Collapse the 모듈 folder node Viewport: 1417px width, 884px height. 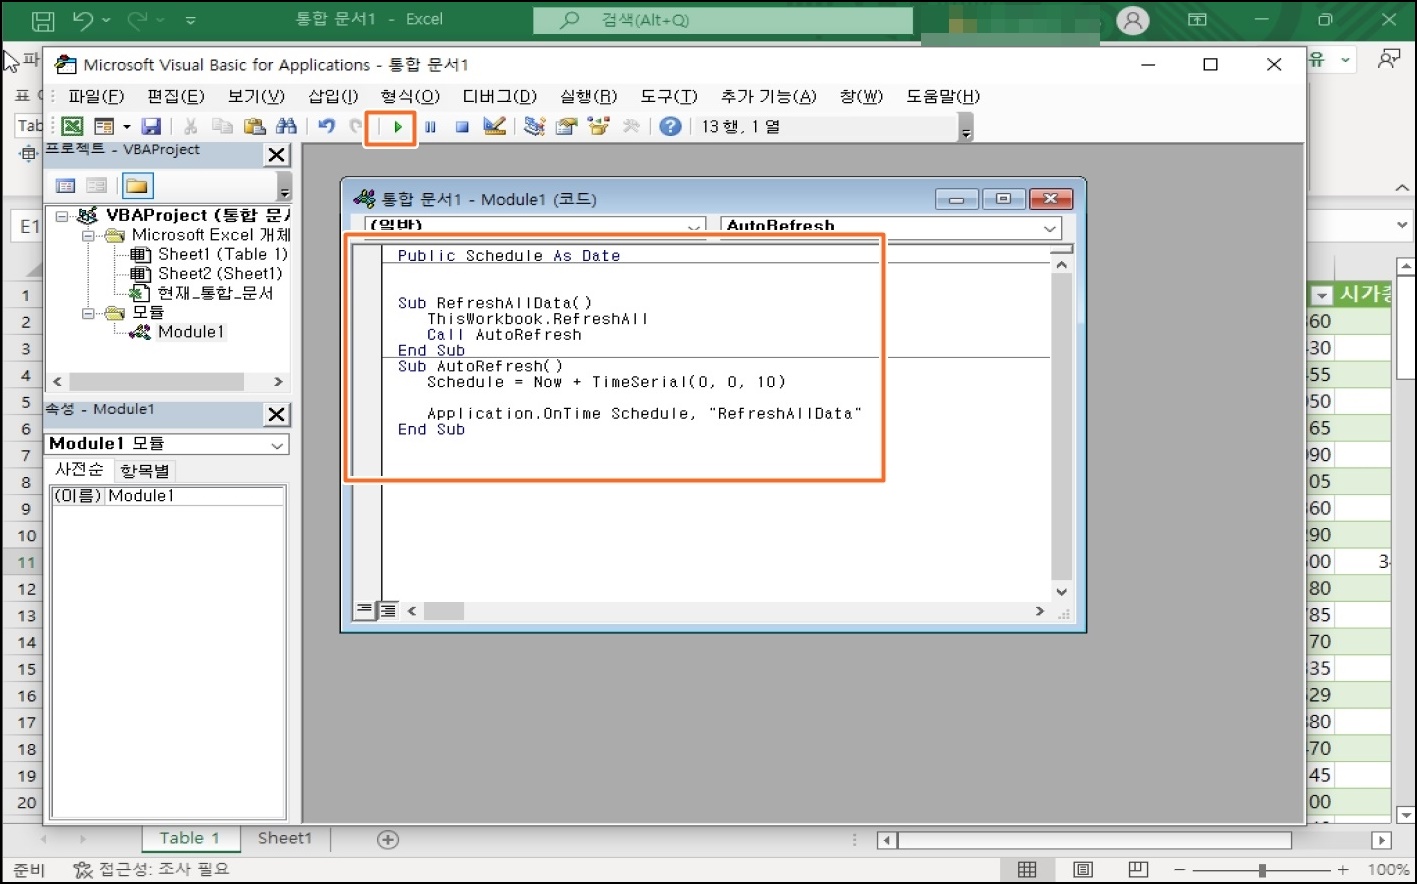tap(87, 313)
